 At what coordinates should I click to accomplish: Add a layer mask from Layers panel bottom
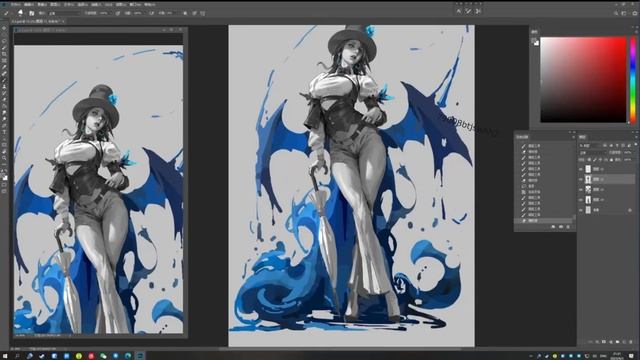pyautogui.click(x=604, y=341)
